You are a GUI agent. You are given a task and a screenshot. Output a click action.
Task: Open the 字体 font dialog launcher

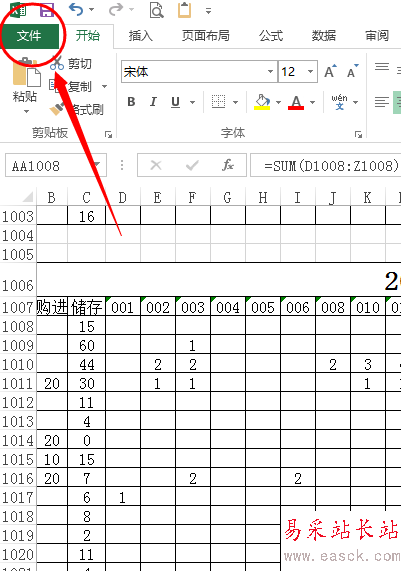pyautogui.click(x=358, y=135)
